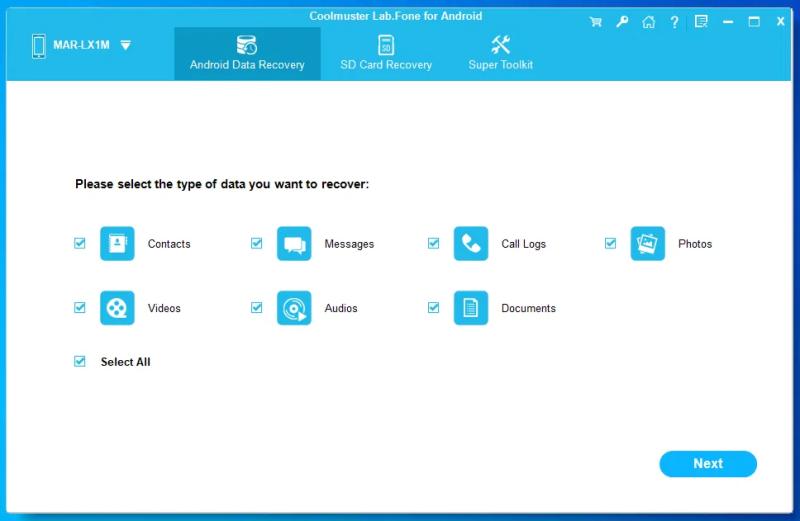
Task: Click the Call Logs phone icon
Action: (x=471, y=243)
